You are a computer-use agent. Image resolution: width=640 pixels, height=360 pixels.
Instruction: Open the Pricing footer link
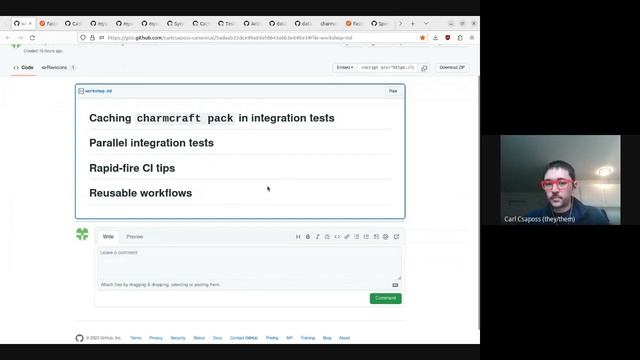(272, 338)
